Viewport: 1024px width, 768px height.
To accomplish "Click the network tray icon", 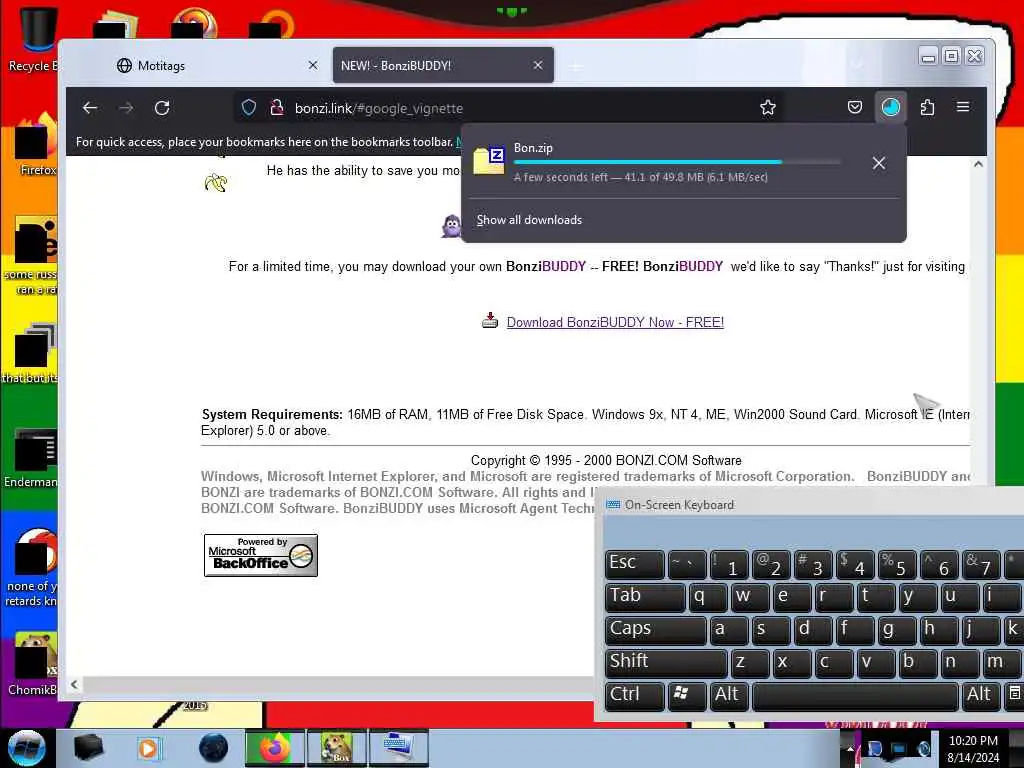I will point(899,748).
